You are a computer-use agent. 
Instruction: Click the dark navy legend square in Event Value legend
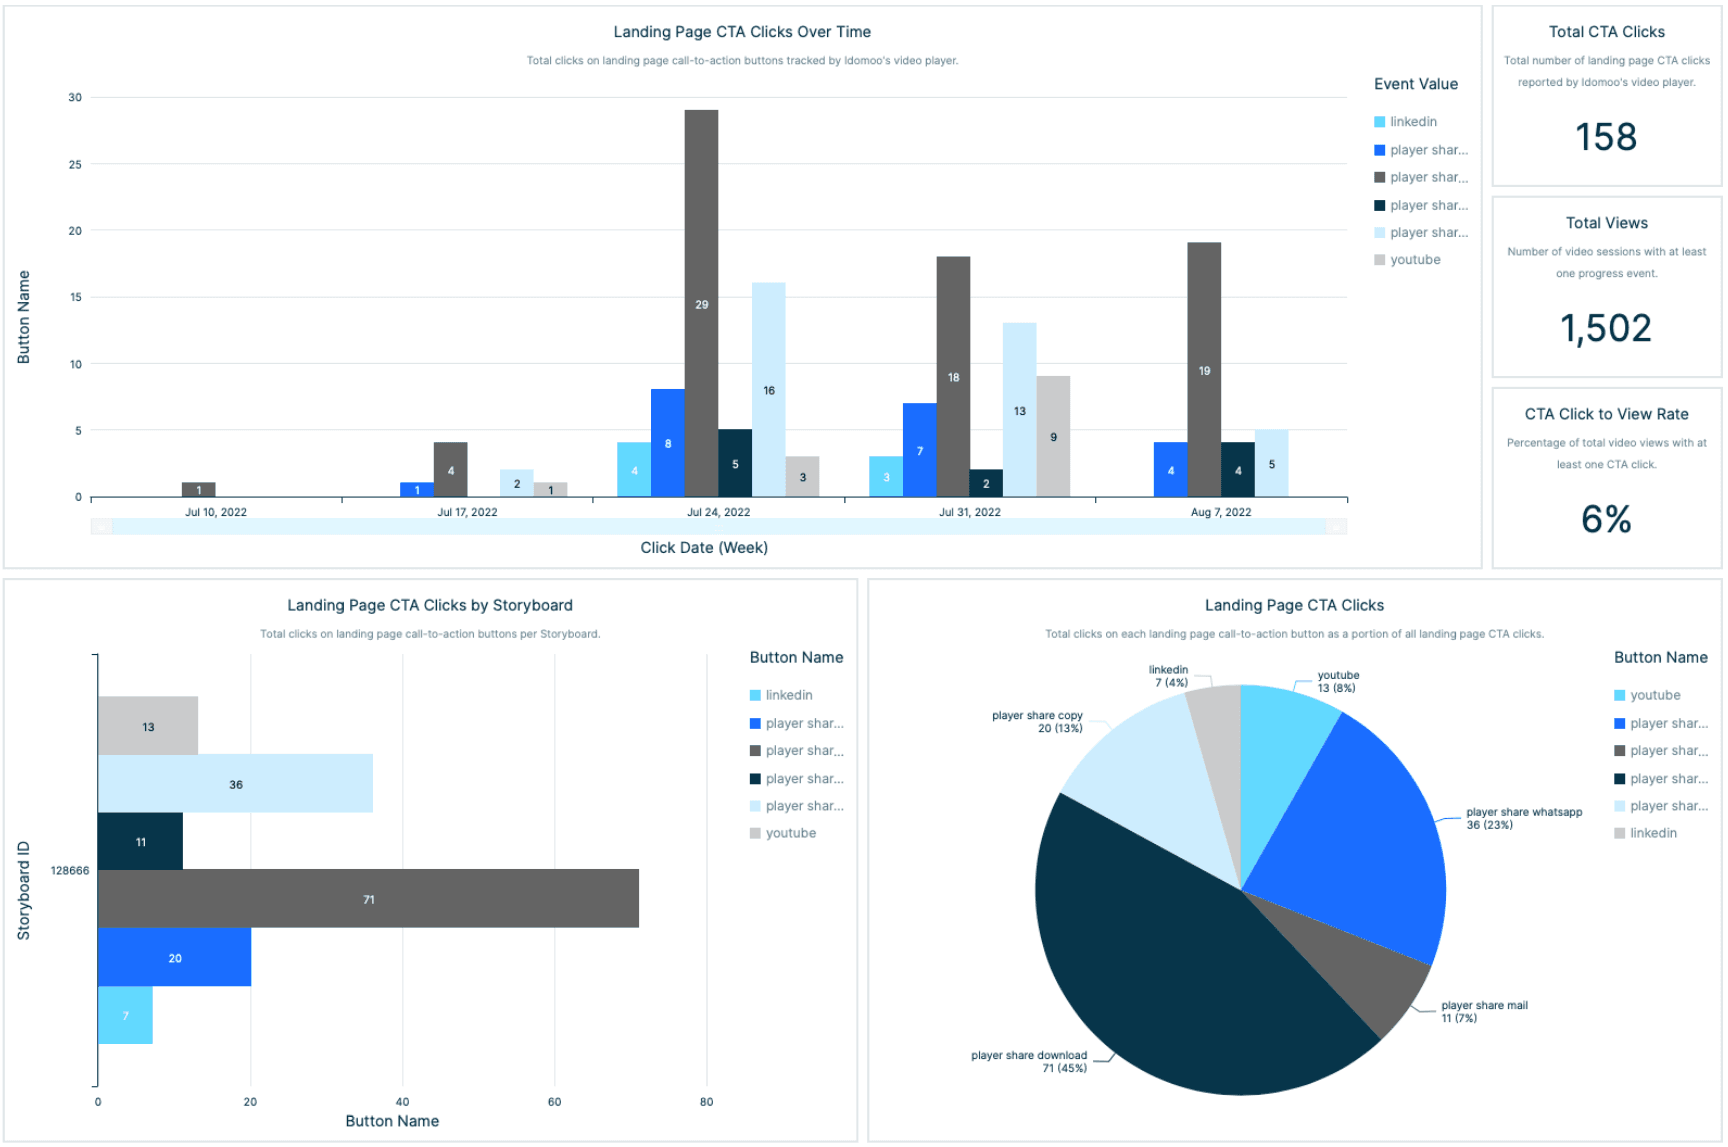pyautogui.click(x=1379, y=206)
